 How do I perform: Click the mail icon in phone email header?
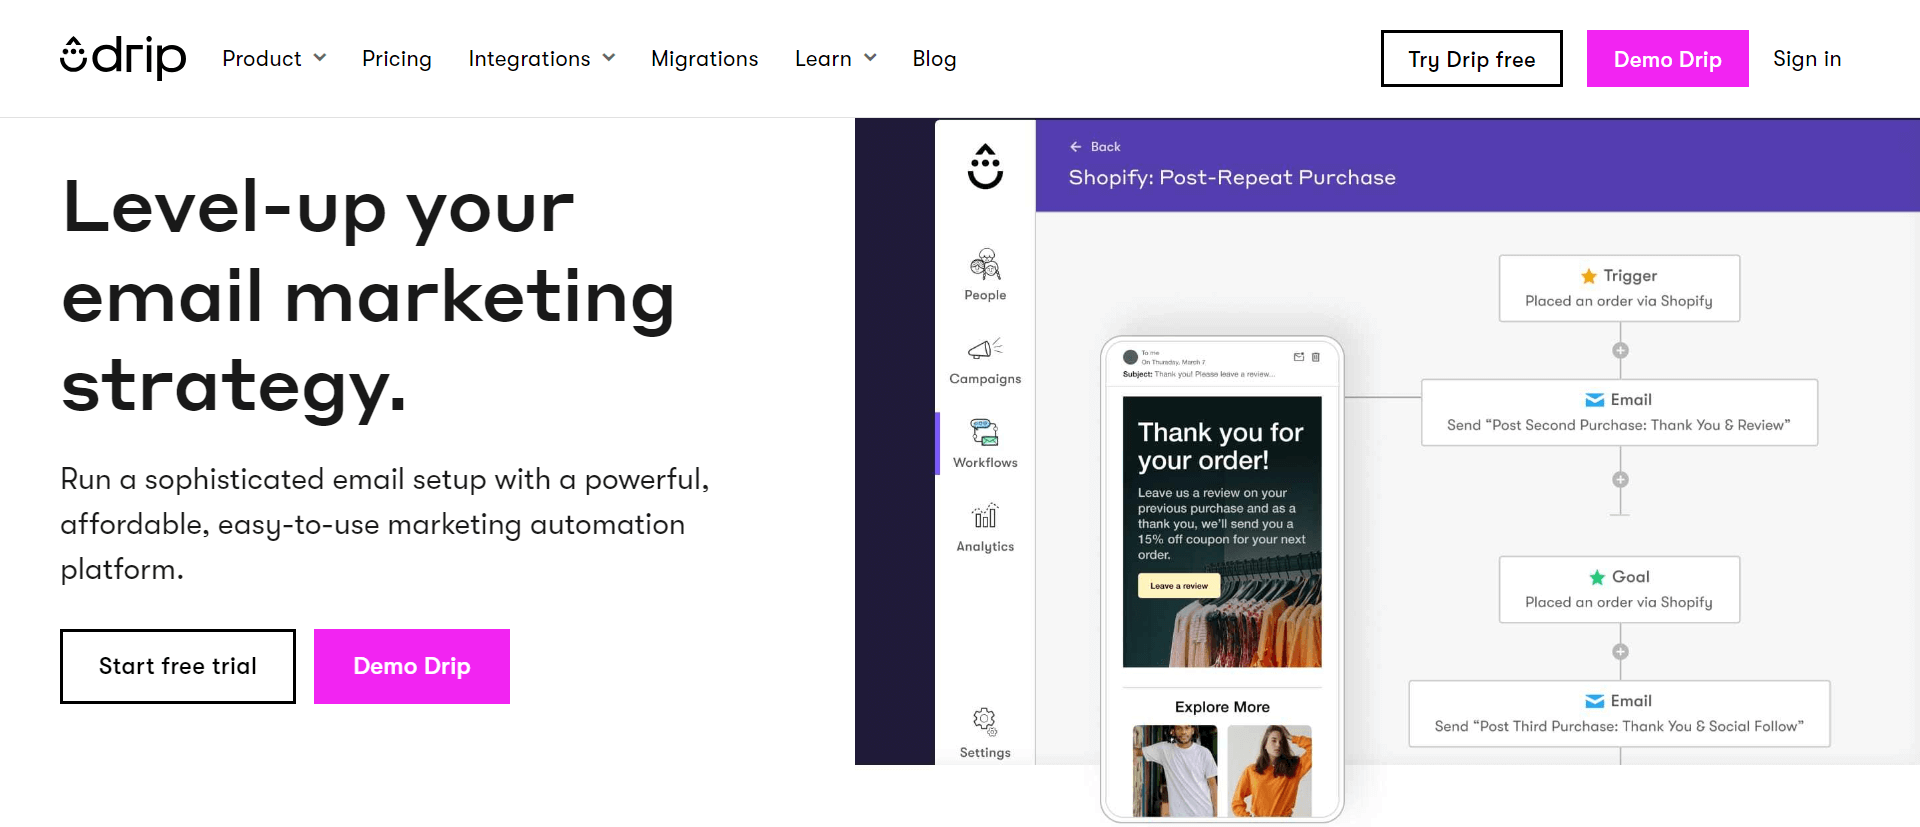1299,357
